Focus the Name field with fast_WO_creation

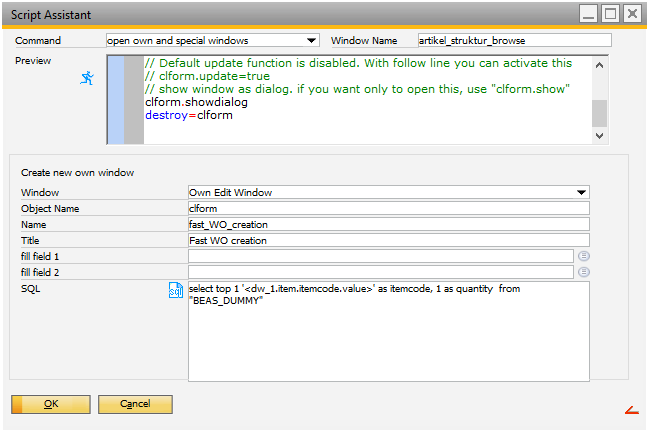point(388,225)
